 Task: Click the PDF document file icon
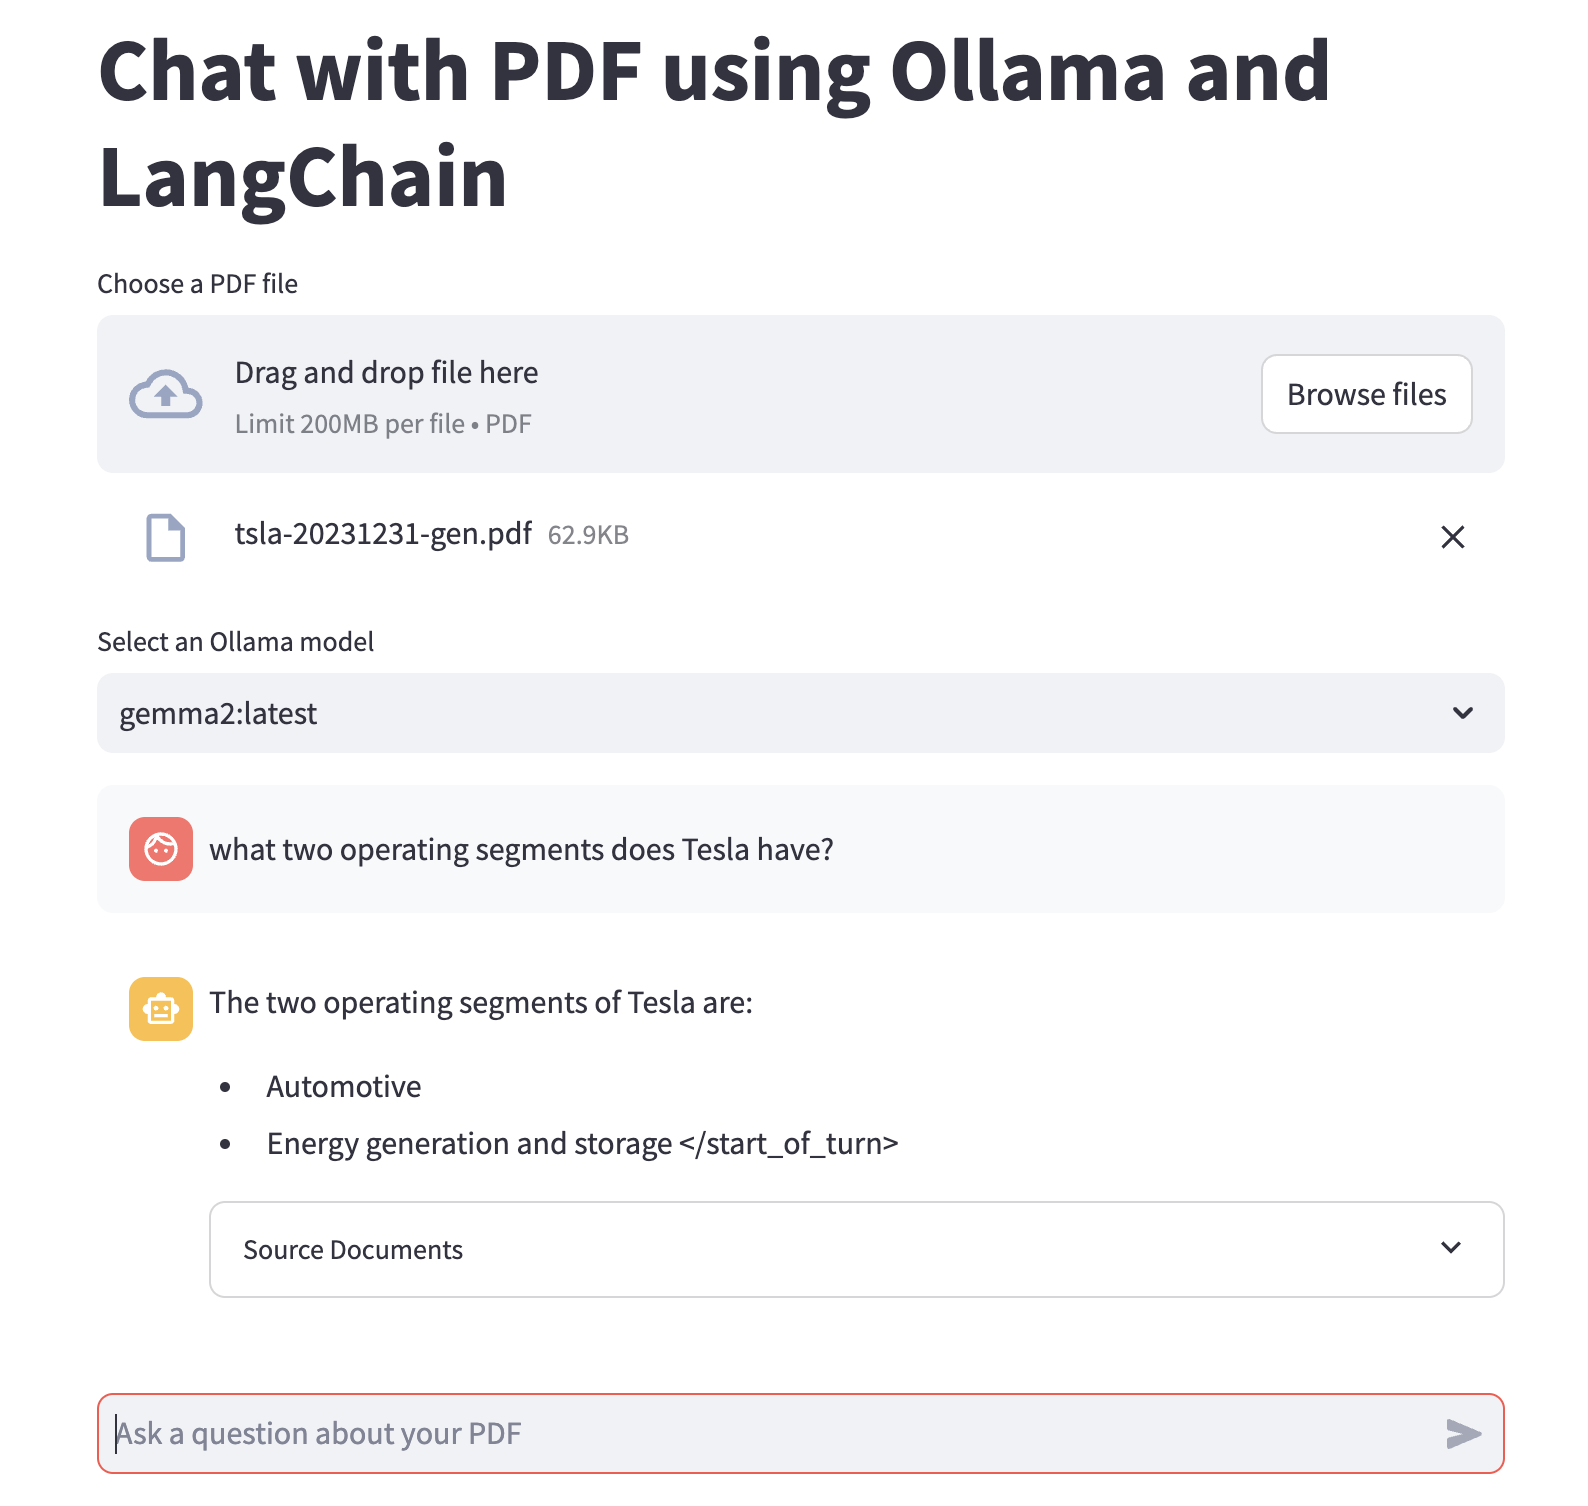(166, 537)
